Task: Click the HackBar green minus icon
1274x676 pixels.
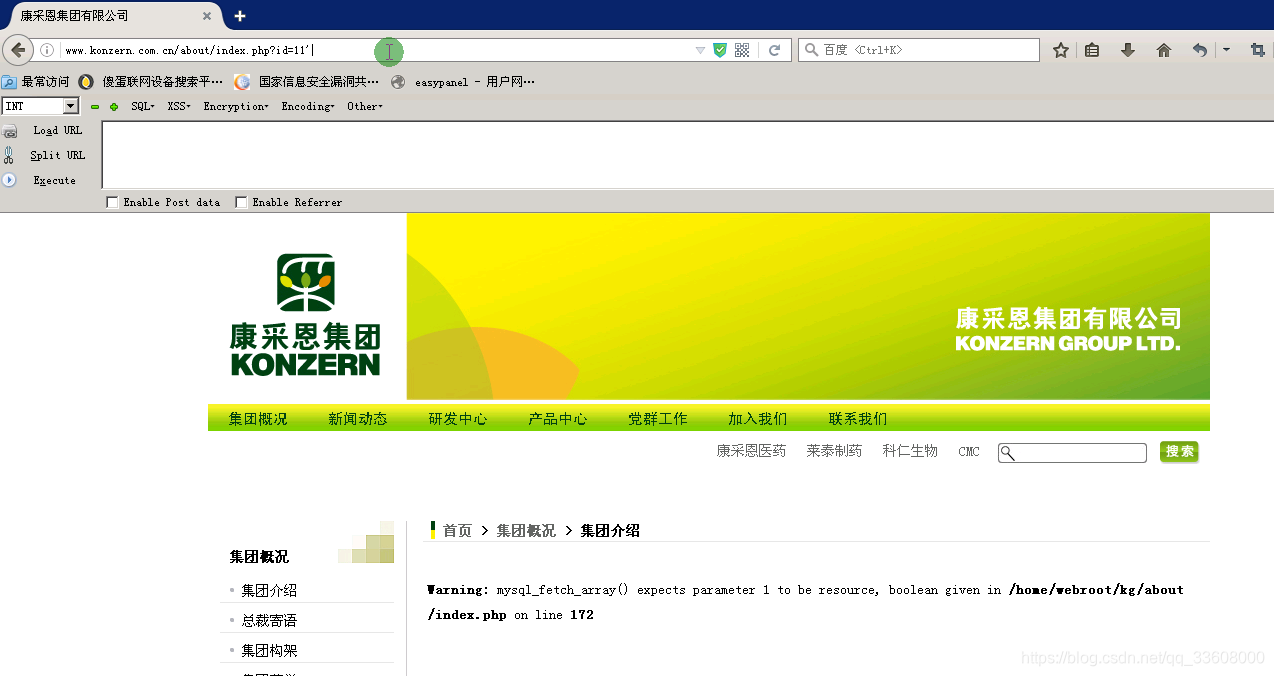Action: click(x=95, y=106)
